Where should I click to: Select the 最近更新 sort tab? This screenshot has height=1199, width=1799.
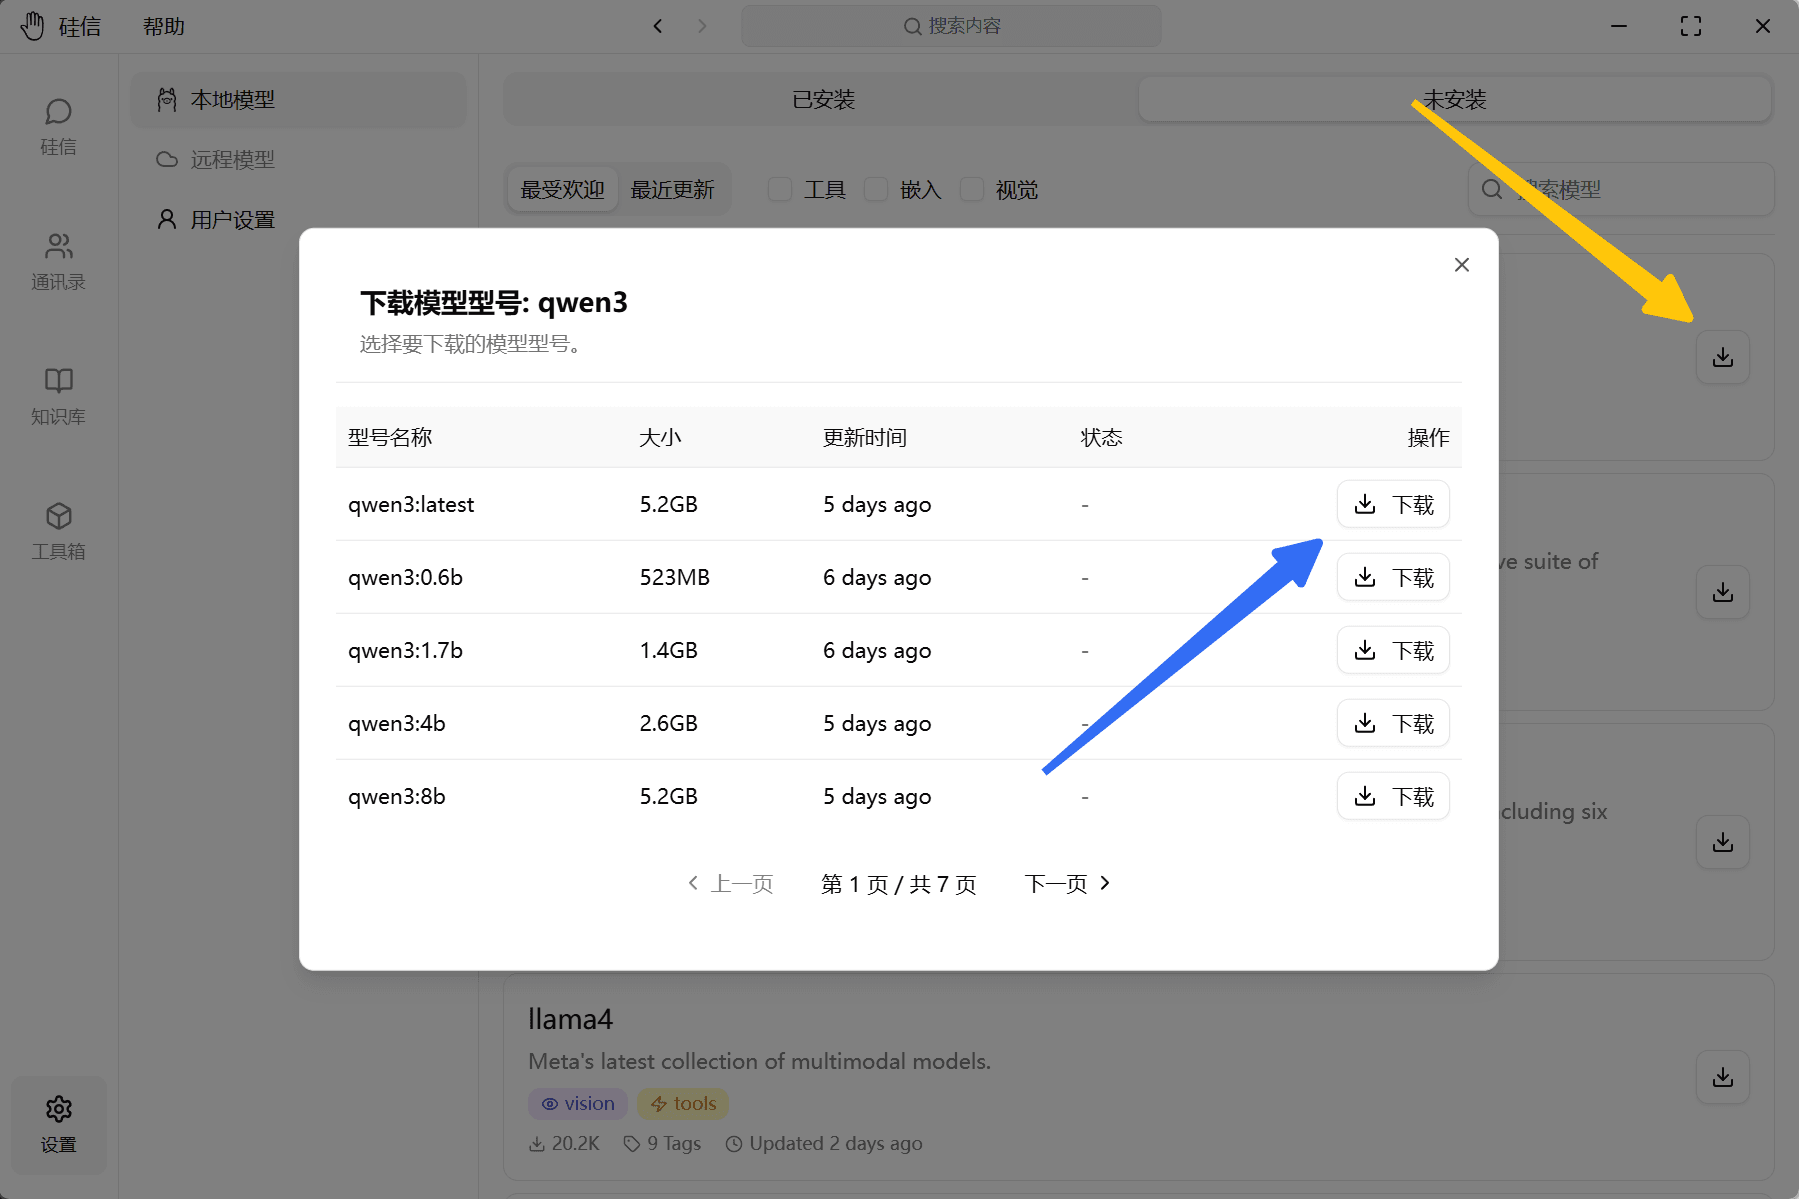point(672,189)
